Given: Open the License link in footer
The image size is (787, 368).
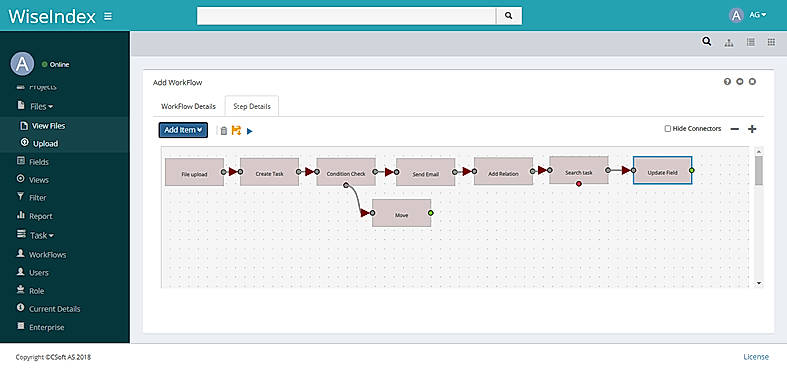Looking at the screenshot, I should 756,357.
